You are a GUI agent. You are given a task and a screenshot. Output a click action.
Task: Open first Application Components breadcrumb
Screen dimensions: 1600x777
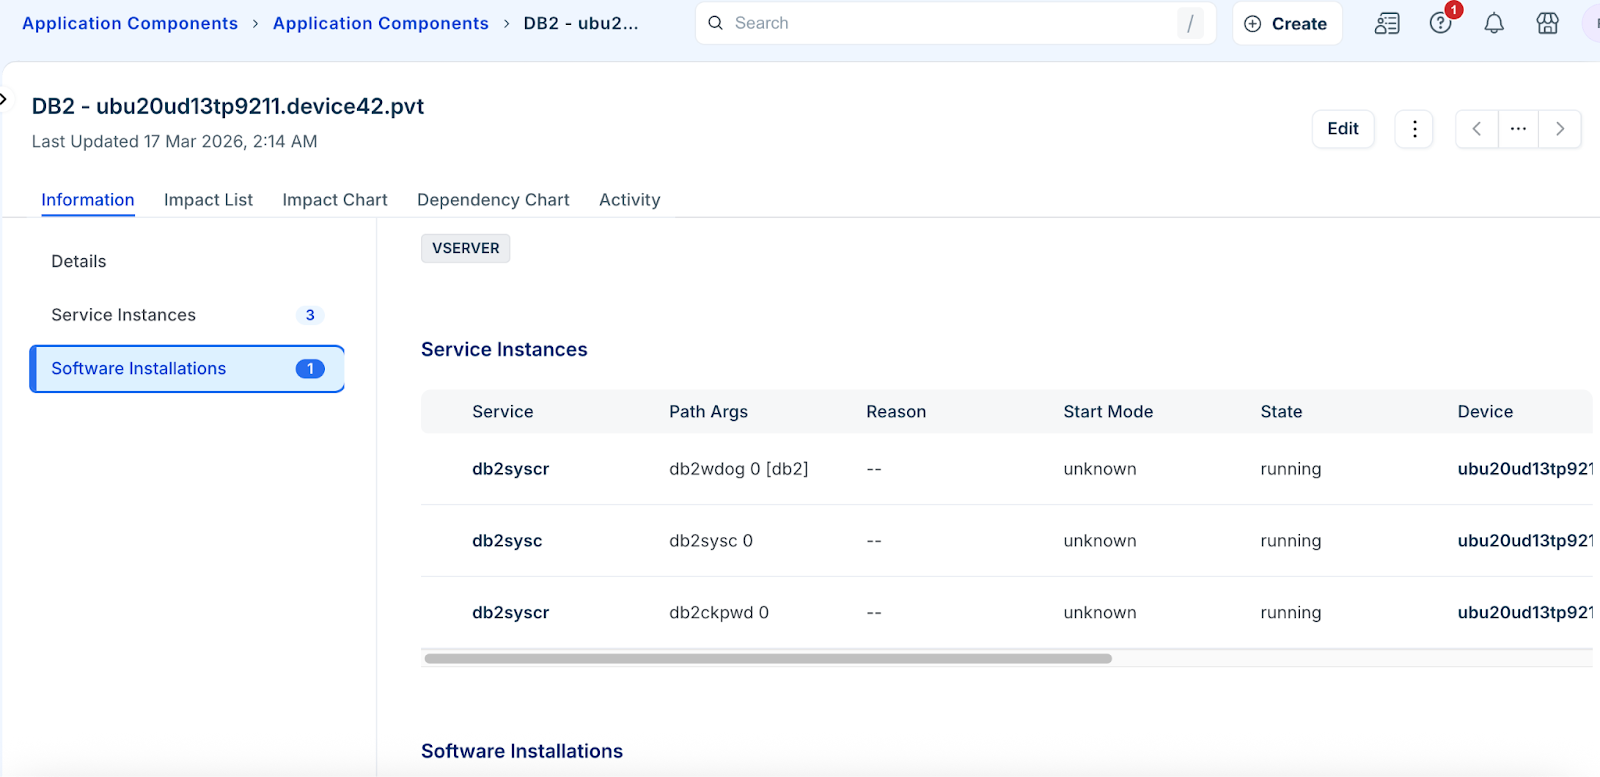click(130, 23)
